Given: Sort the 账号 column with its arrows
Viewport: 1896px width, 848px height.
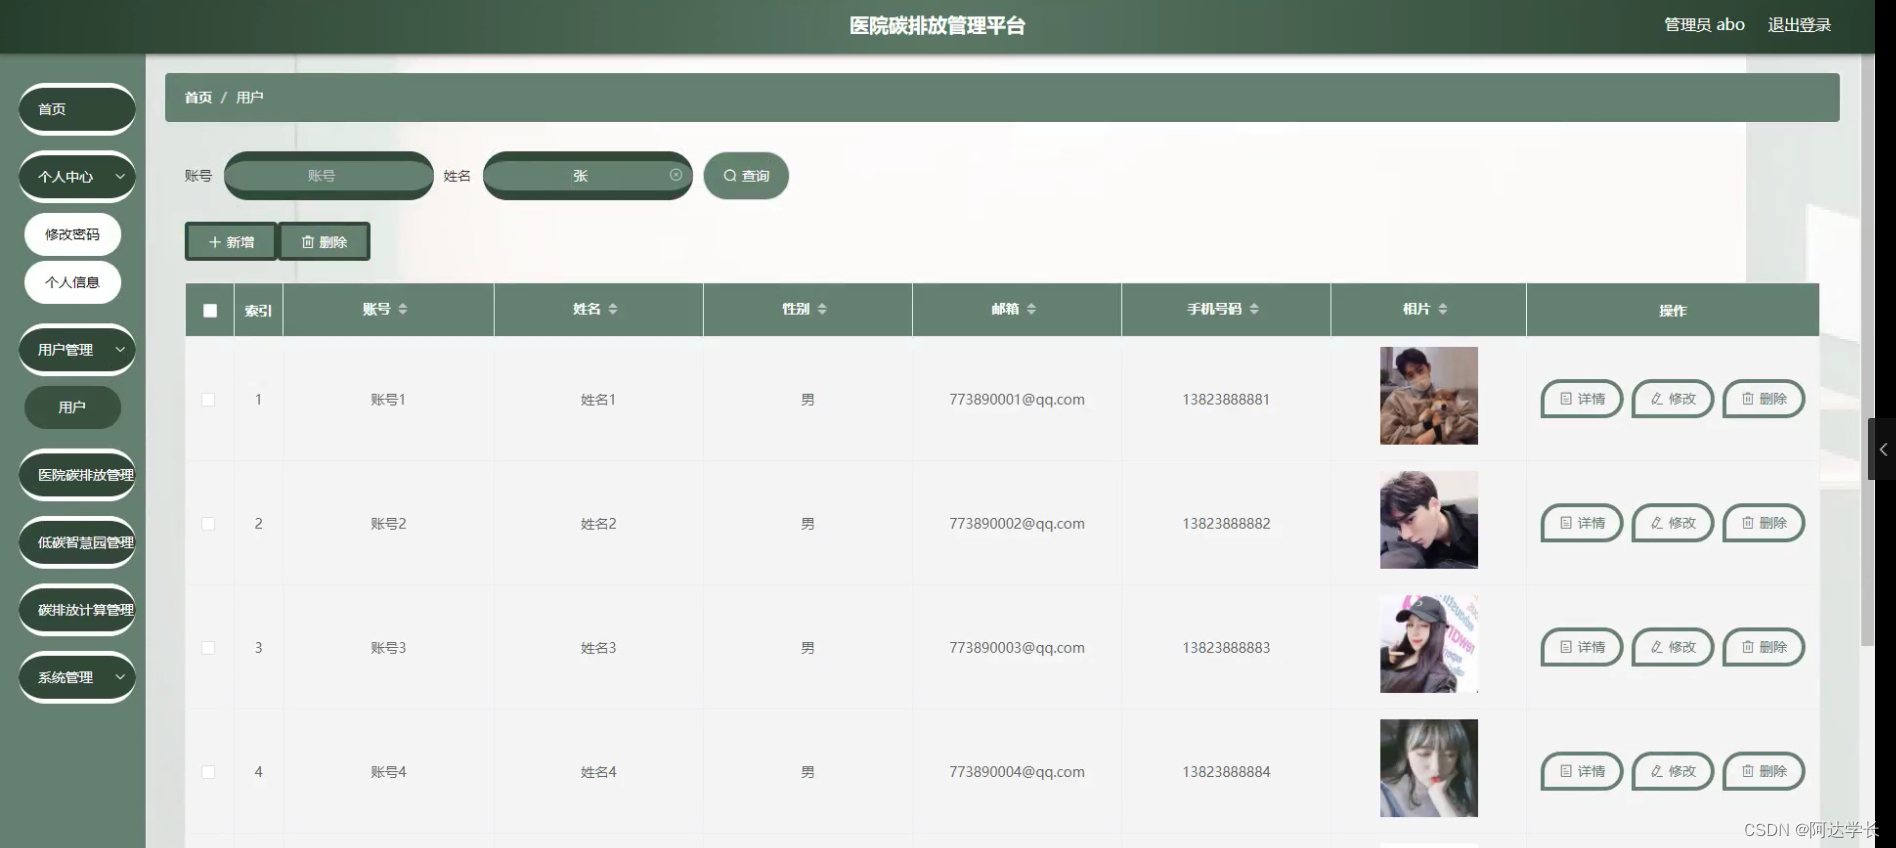Looking at the screenshot, I should click(403, 309).
